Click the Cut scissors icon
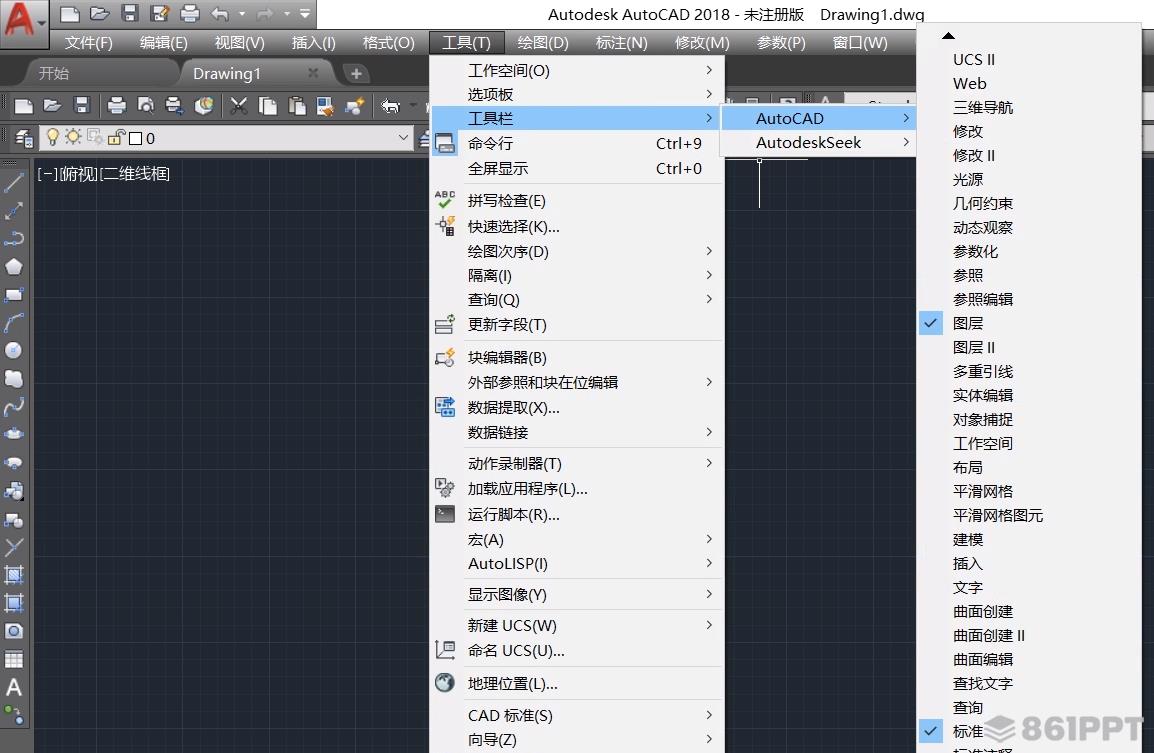This screenshot has width=1154, height=753. click(238, 105)
